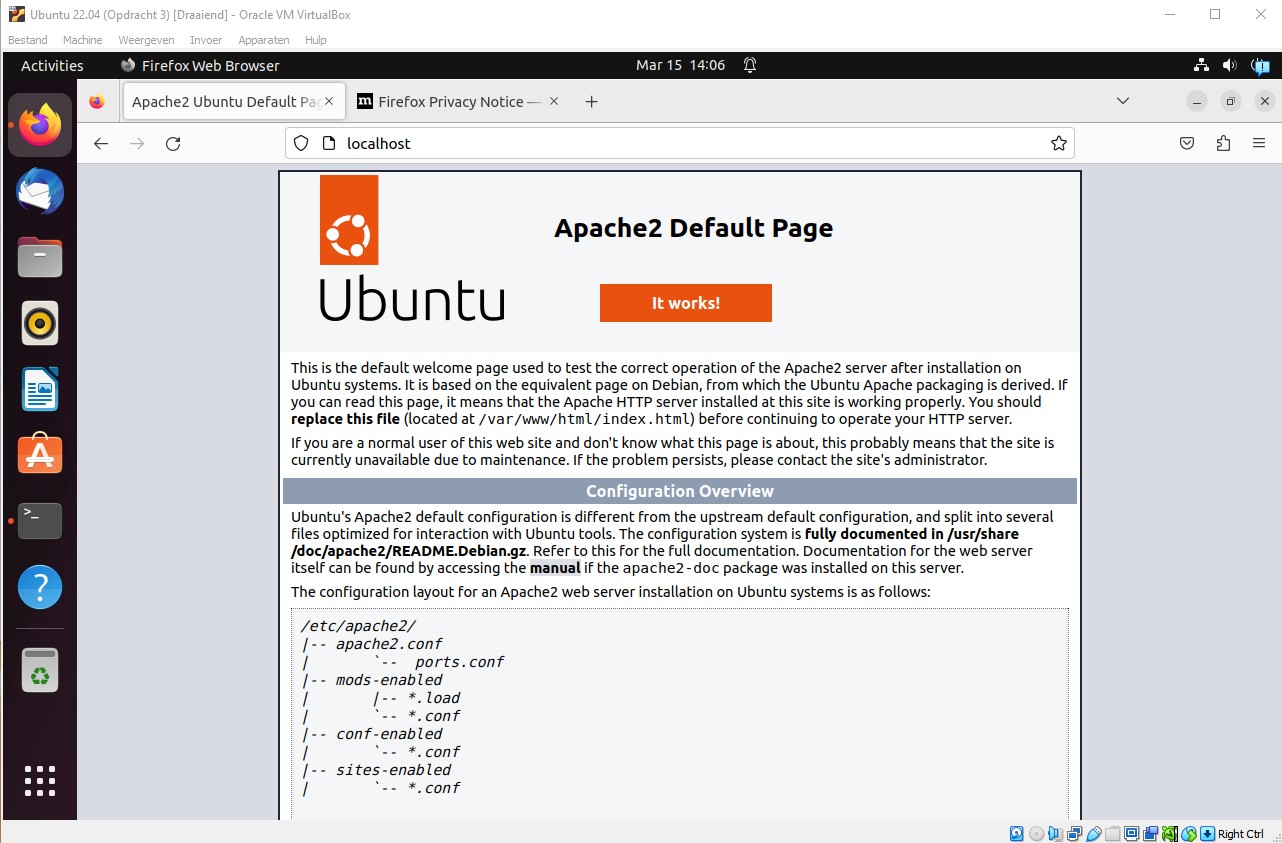The height and width of the screenshot is (843, 1282).
Task: Open the power system menu icon
Action: tap(1259, 65)
